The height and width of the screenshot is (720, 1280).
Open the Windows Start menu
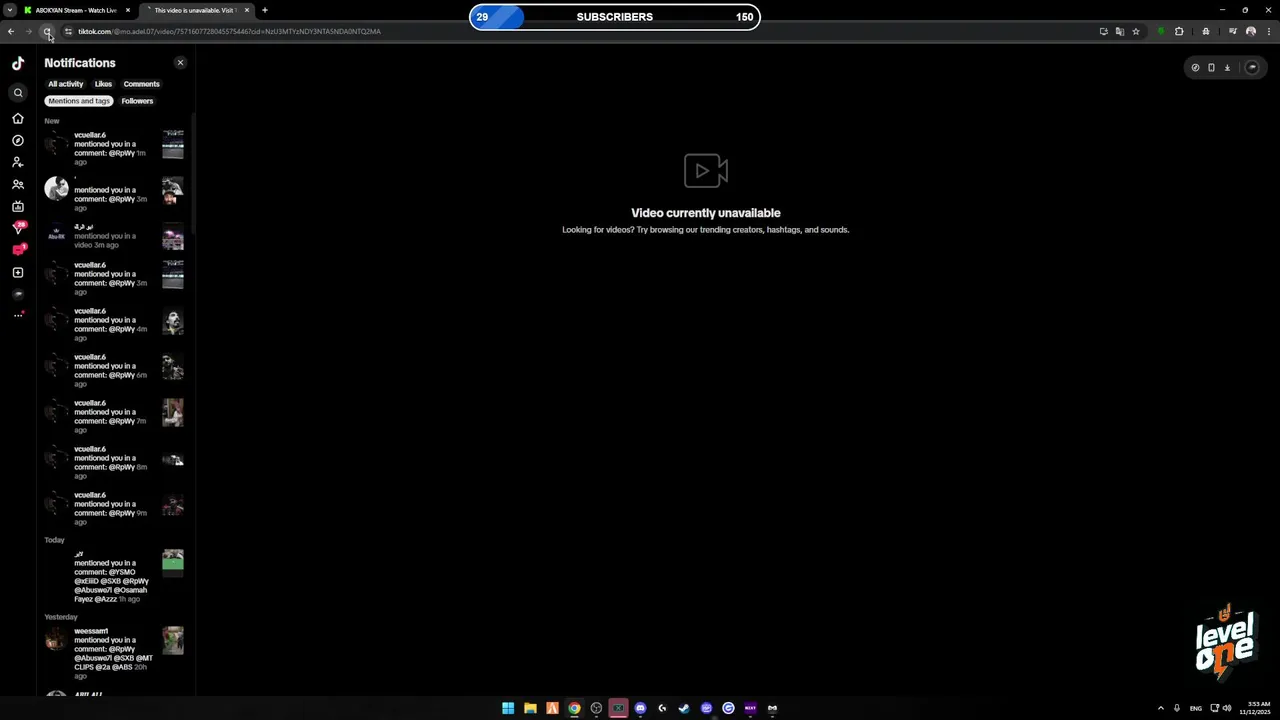pyautogui.click(x=508, y=708)
